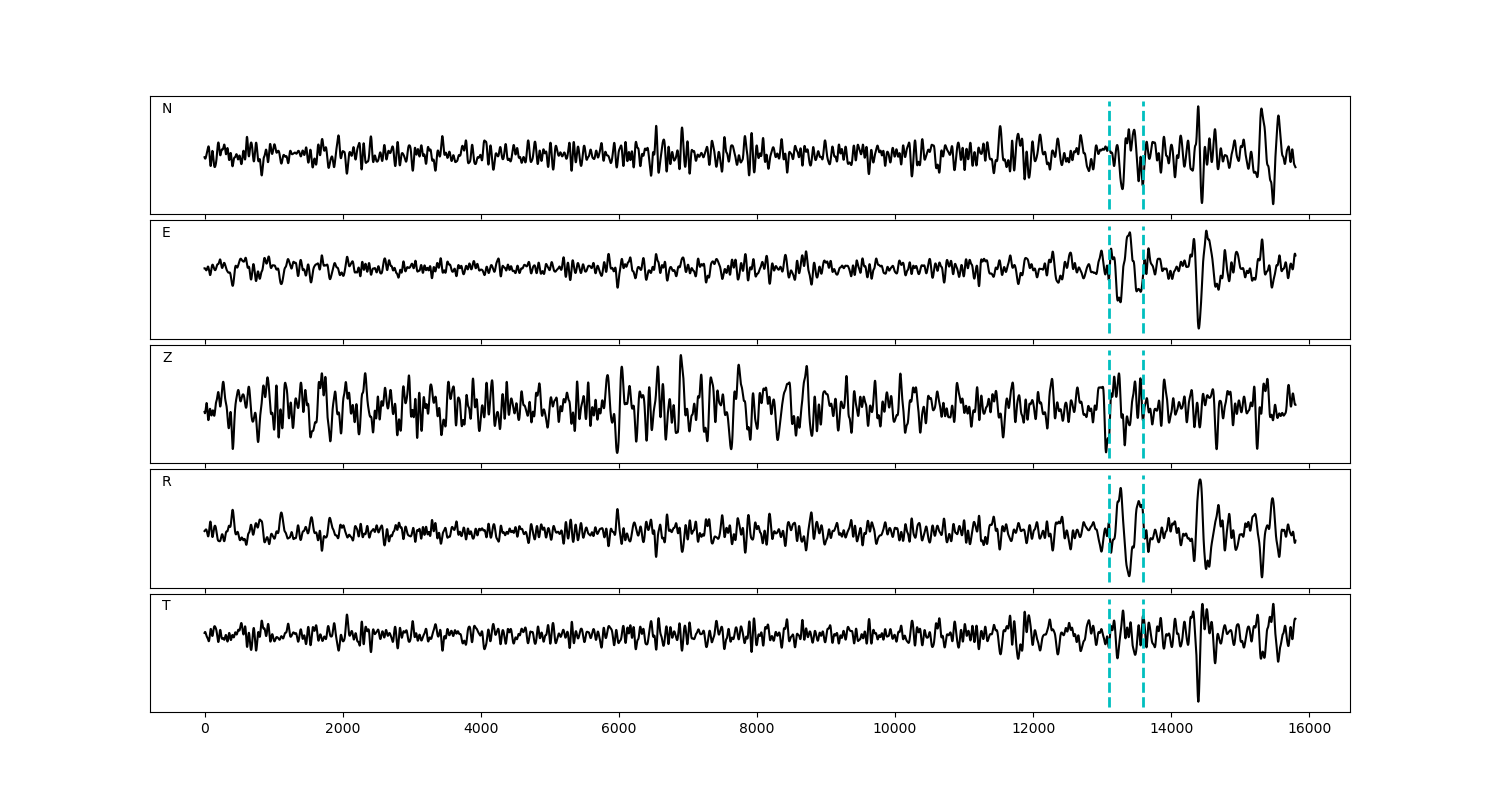
Task: Click second cyan dashed line in T panel
Action: [x=1143, y=653]
